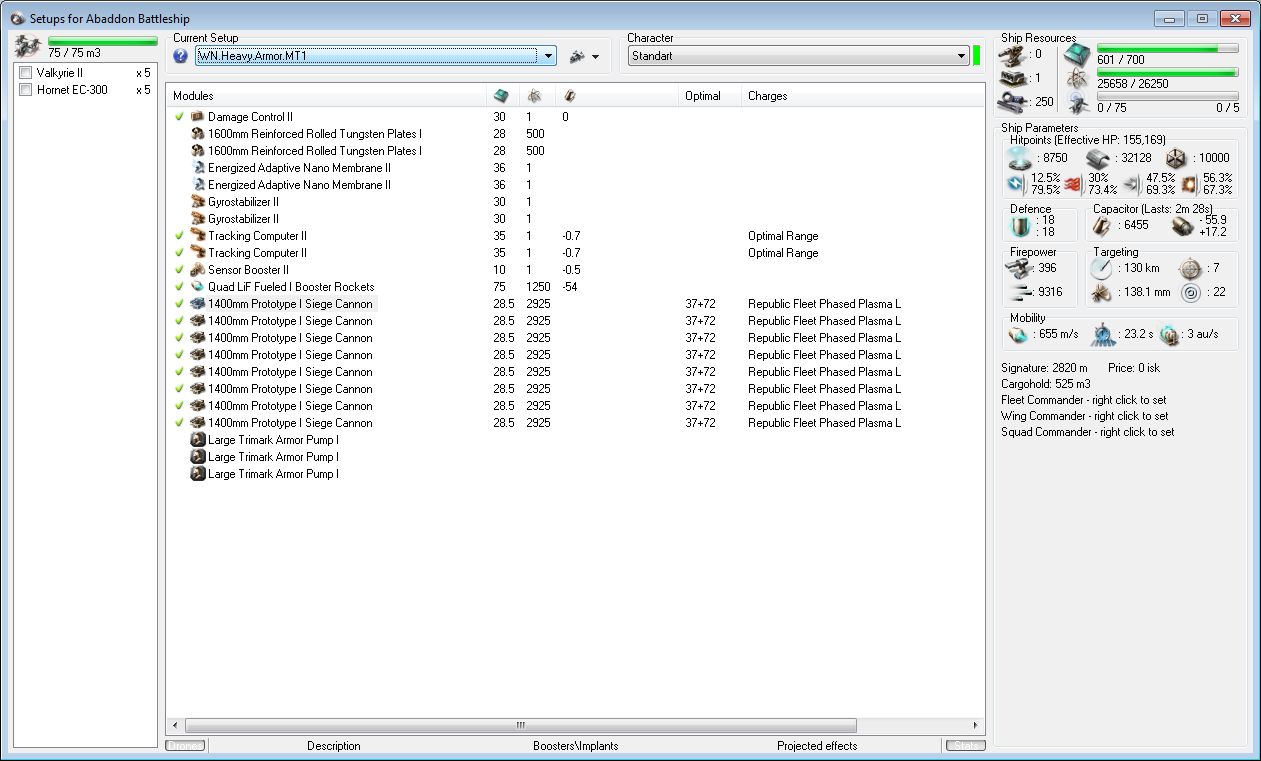Click the targeting range icon showing 130 km

[1101, 268]
